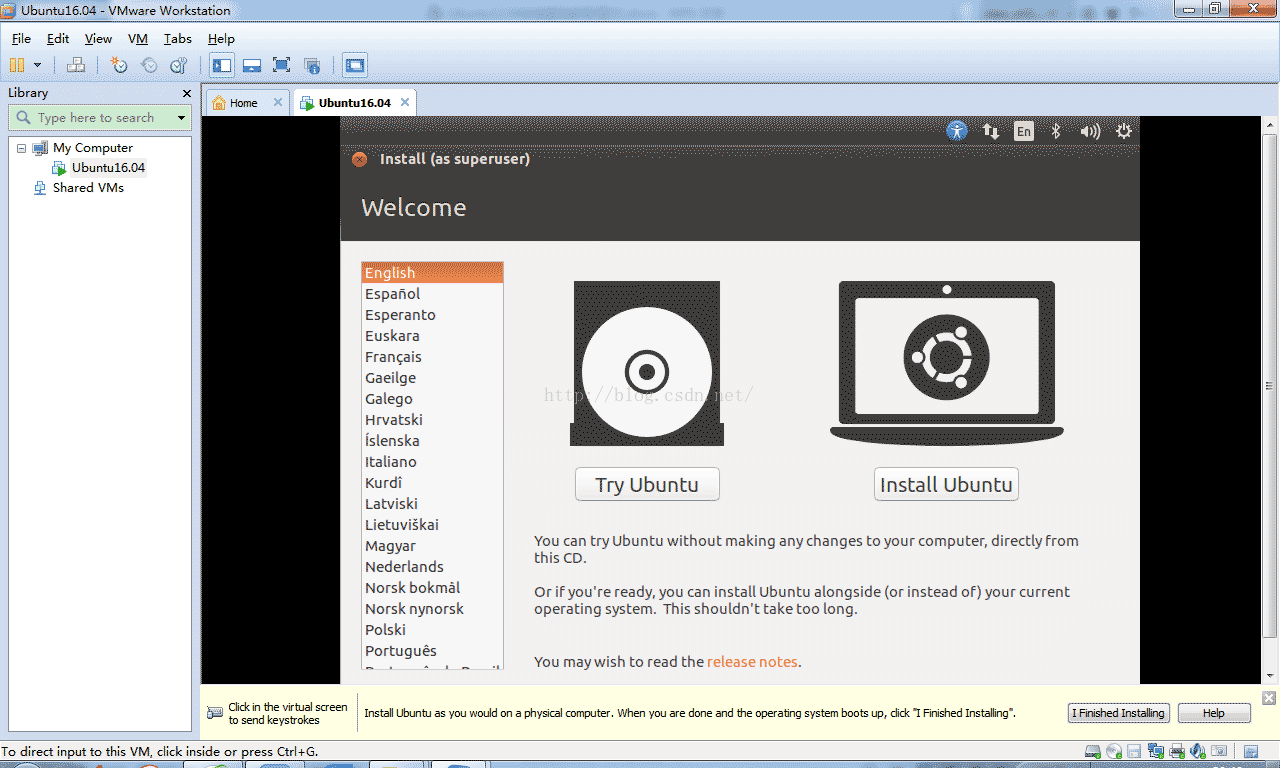Toggle the Library sidebar visibility

(x=221, y=65)
